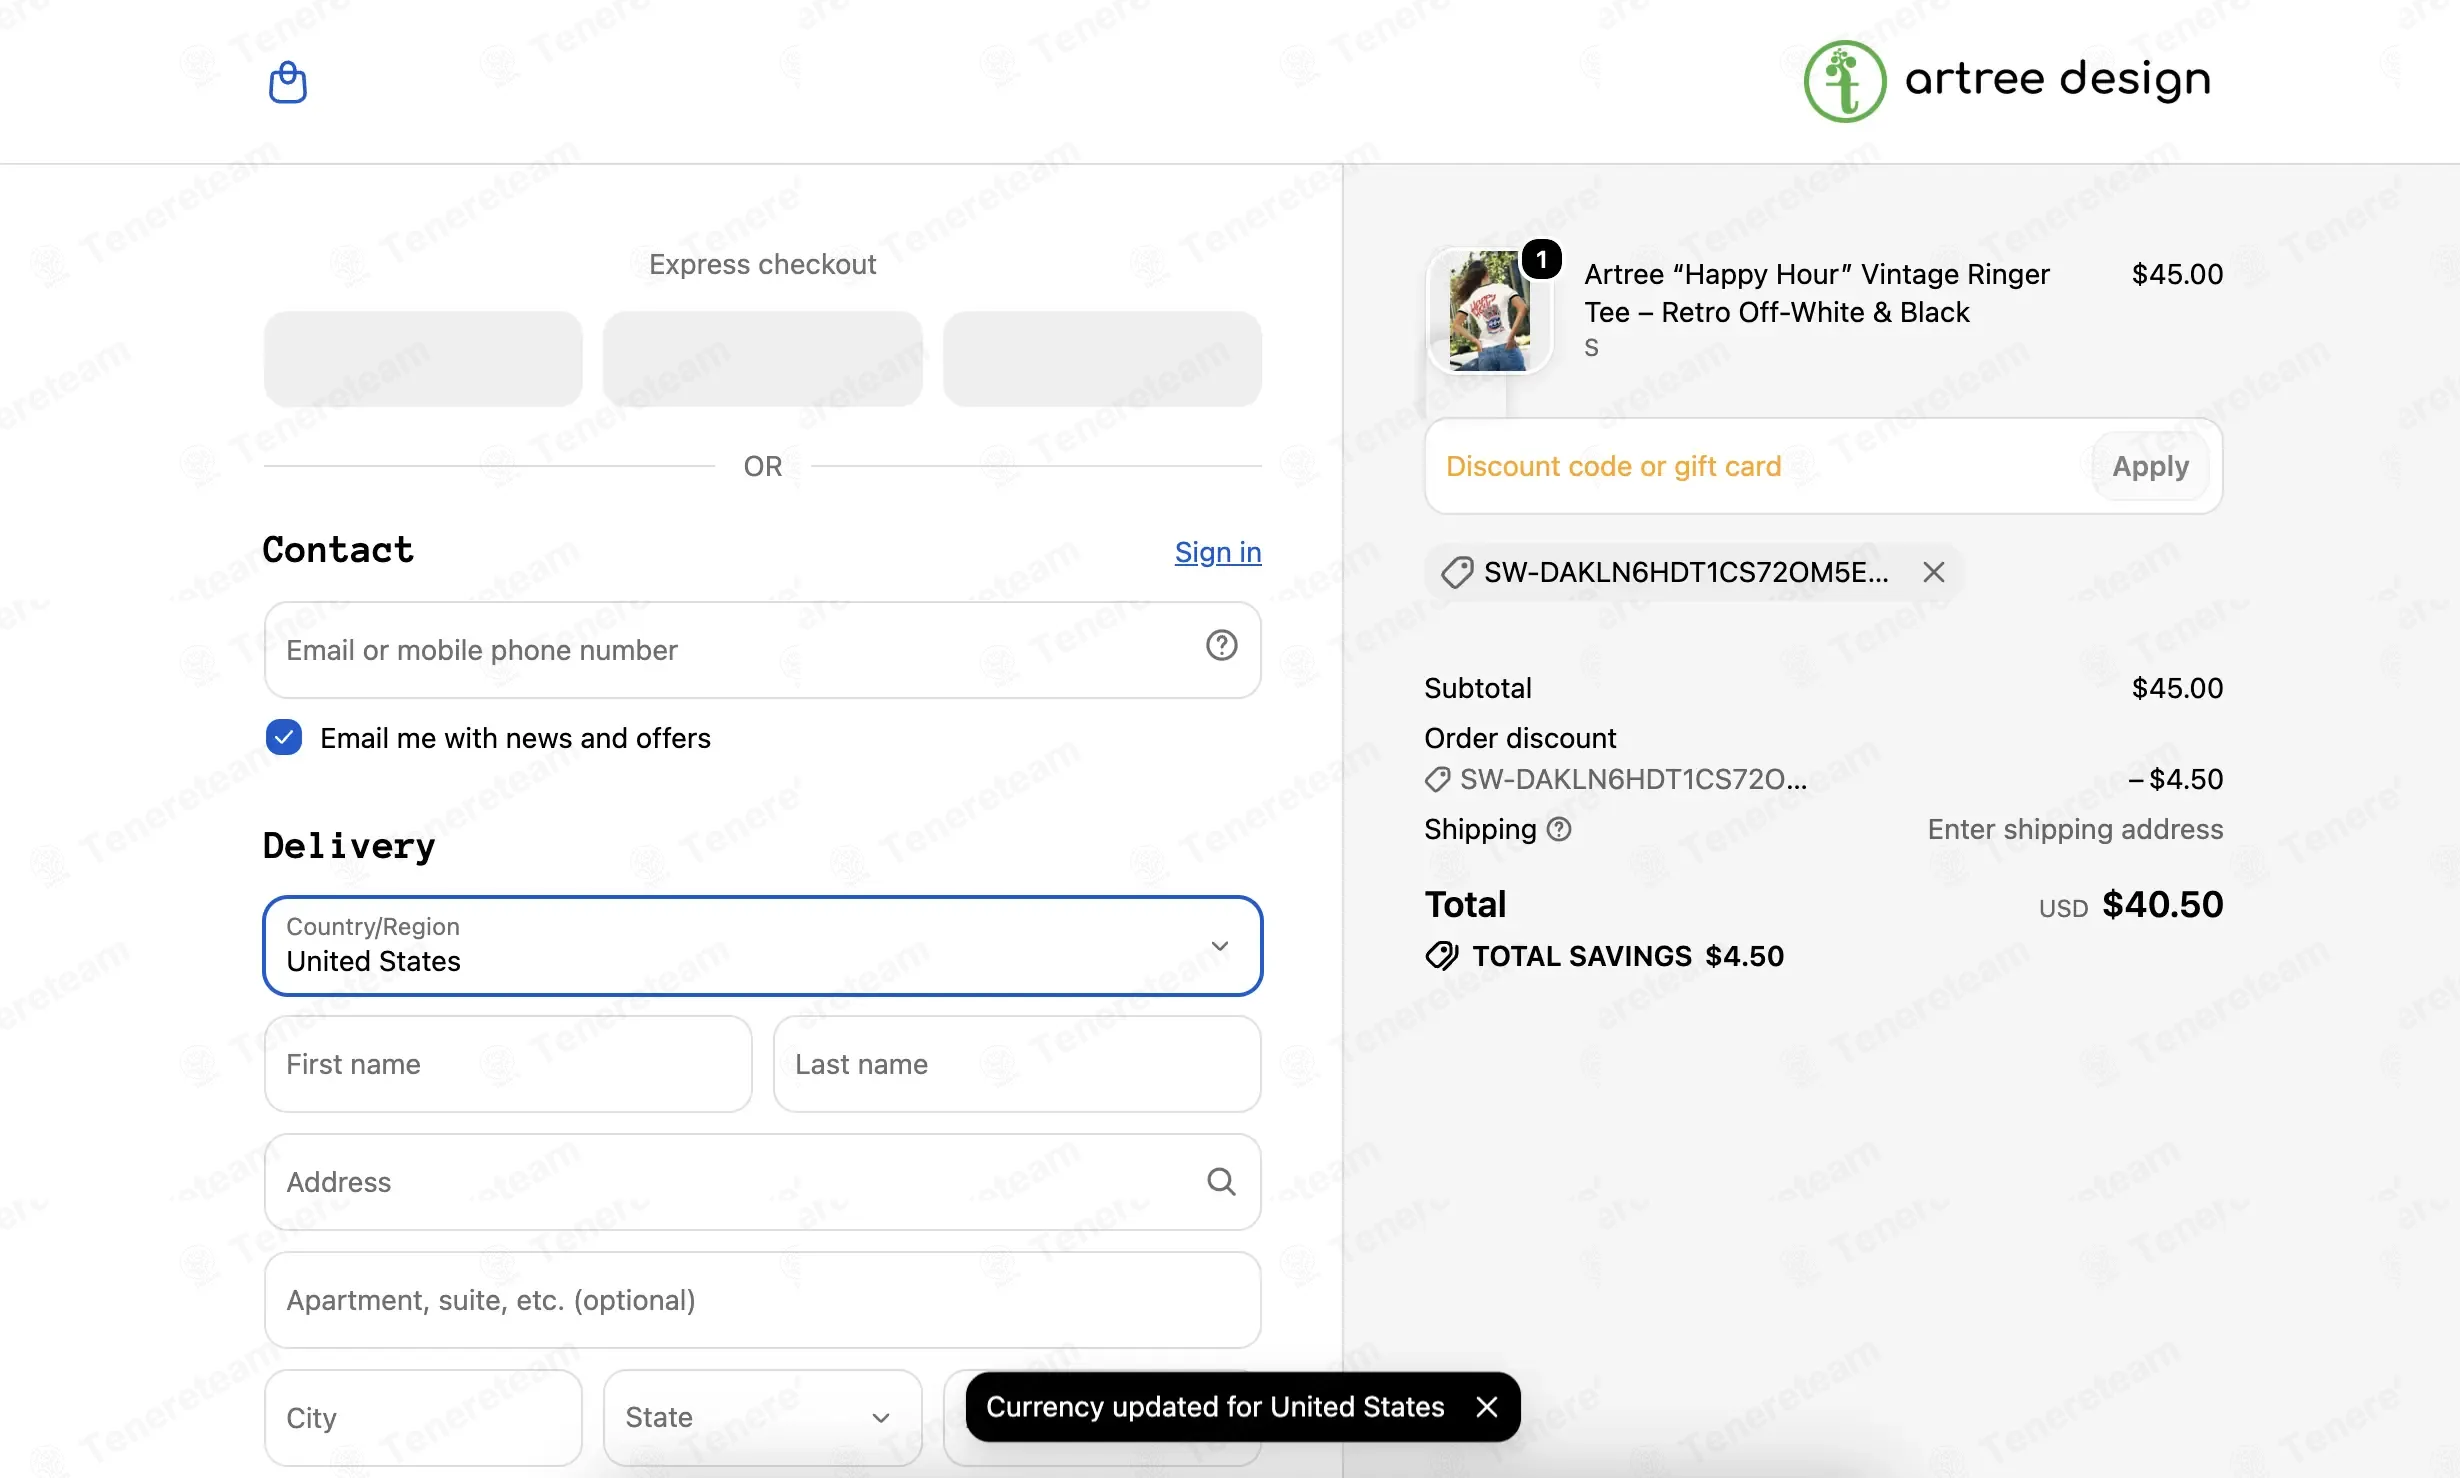2460x1478 pixels.
Task: Click the City input field
Action: 423,1418
